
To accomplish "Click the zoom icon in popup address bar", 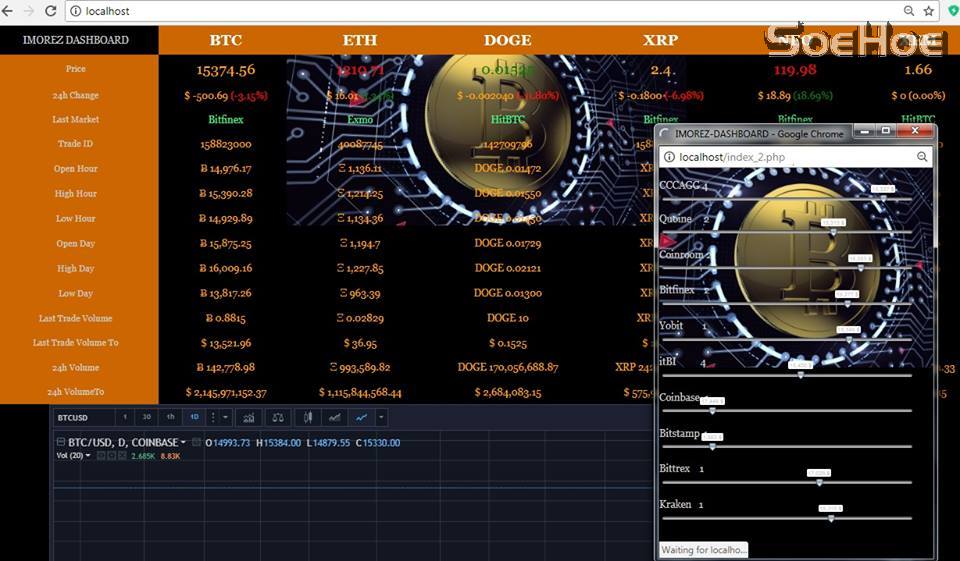I will (x=922, y=157).
